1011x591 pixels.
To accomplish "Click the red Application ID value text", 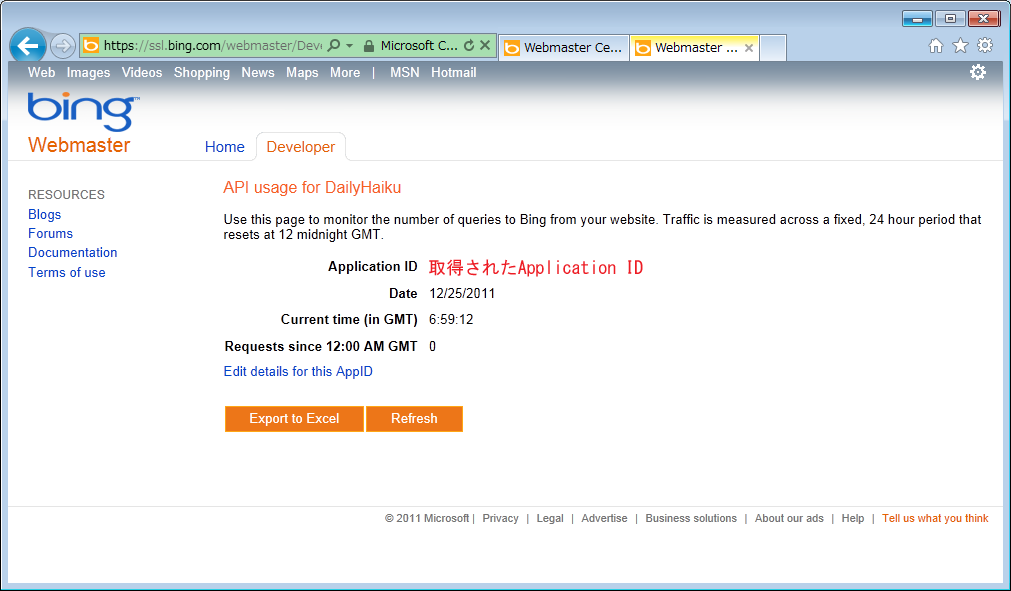I will pyautogui.click(x=536, y=267).
